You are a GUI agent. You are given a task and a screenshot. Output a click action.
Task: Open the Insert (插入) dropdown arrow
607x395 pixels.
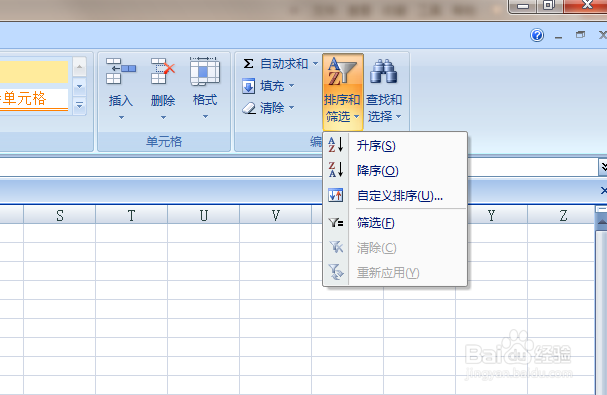pyautogui.click(x=121, y=117)
